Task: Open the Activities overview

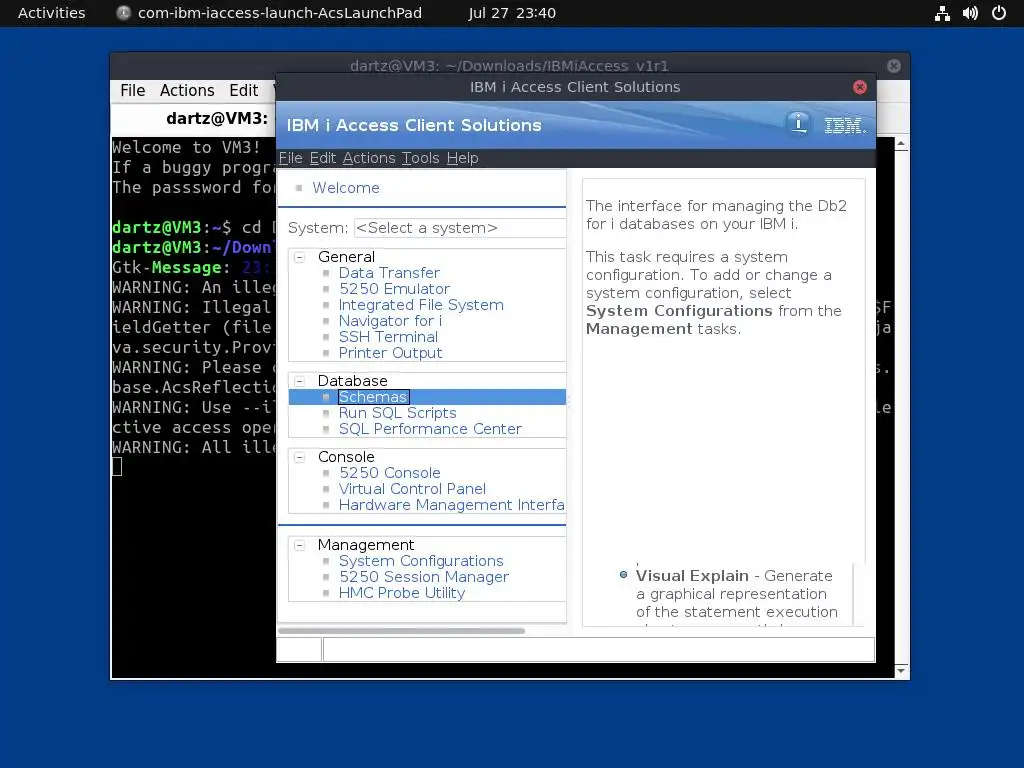Action: (52, 13)
